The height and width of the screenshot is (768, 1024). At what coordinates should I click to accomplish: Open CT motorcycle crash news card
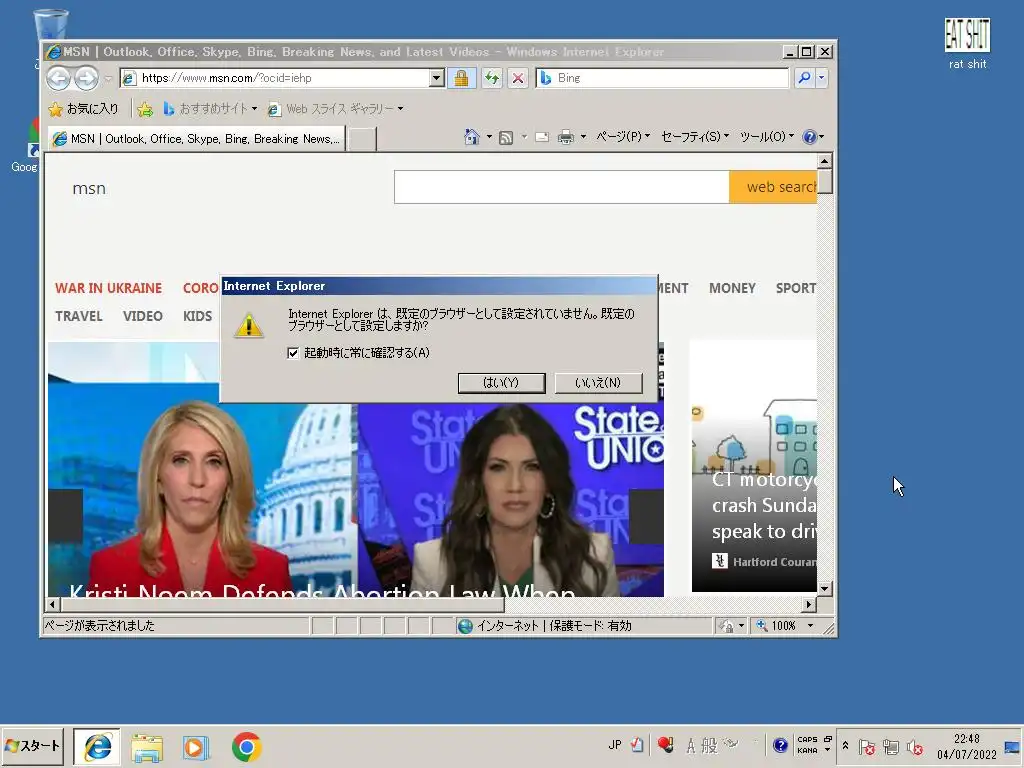(754, 466)
